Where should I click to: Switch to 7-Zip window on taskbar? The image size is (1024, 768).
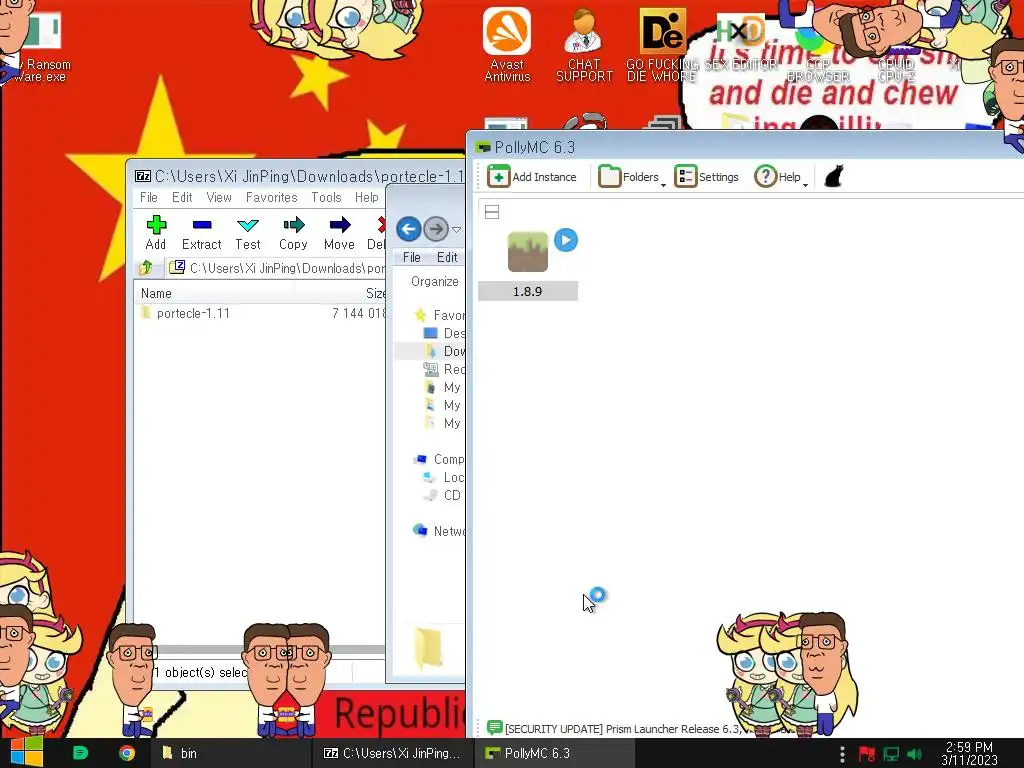pos(393,753)
